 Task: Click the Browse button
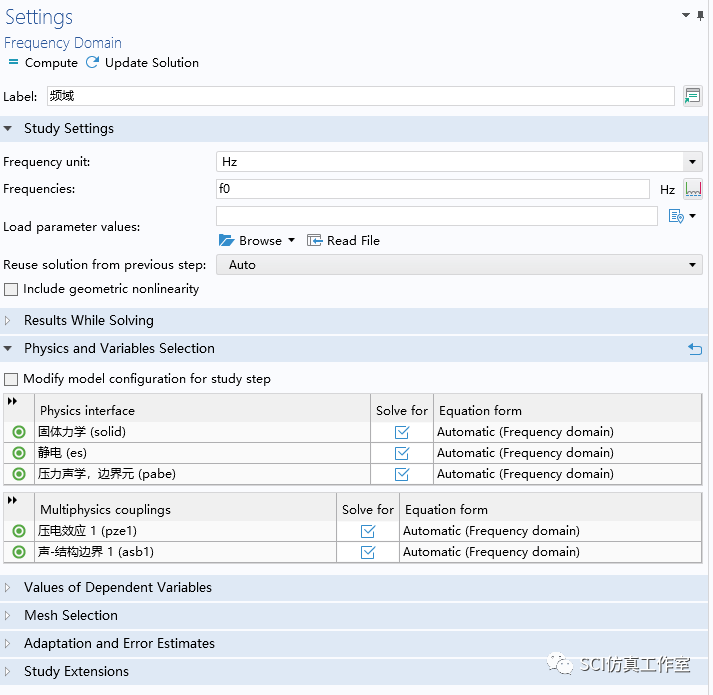[x=257, y=240]
